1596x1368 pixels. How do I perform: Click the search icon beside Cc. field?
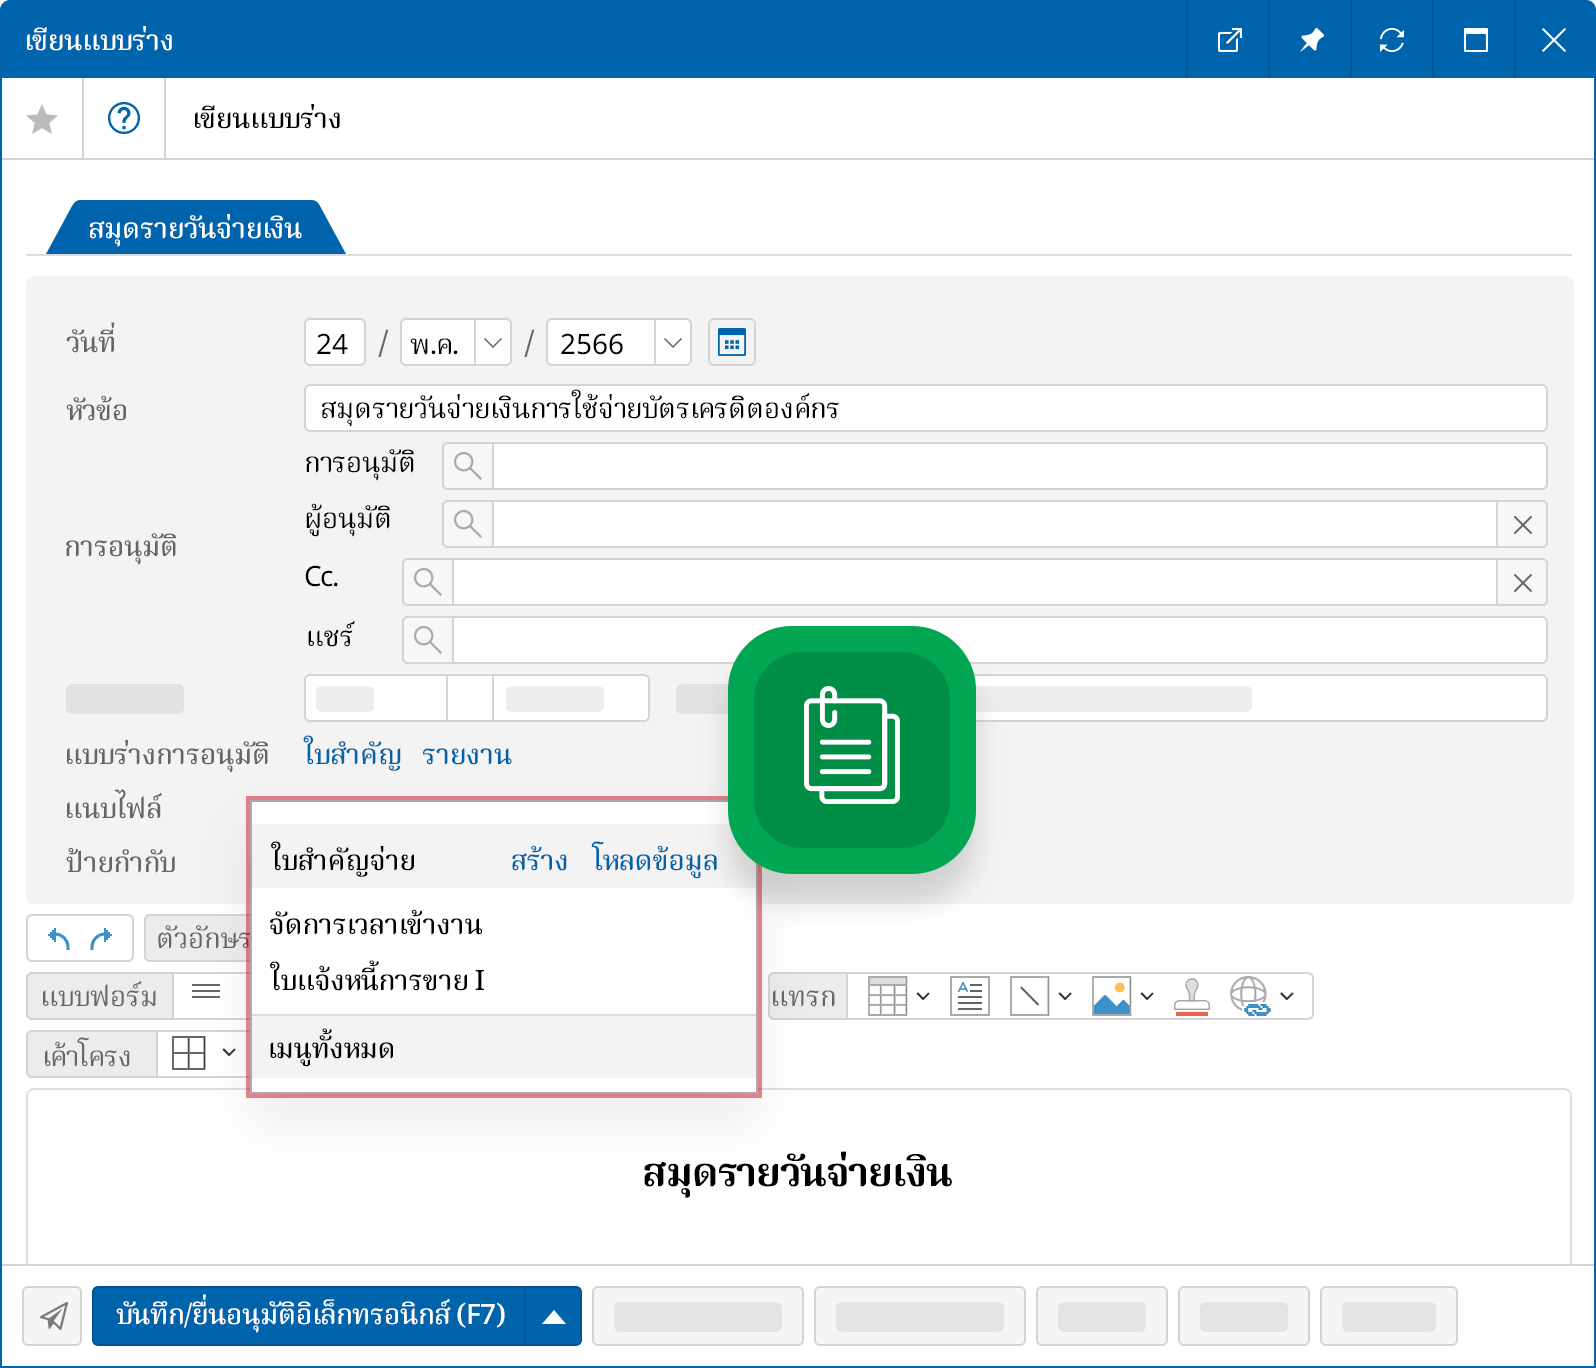click(x=427, y=582)
